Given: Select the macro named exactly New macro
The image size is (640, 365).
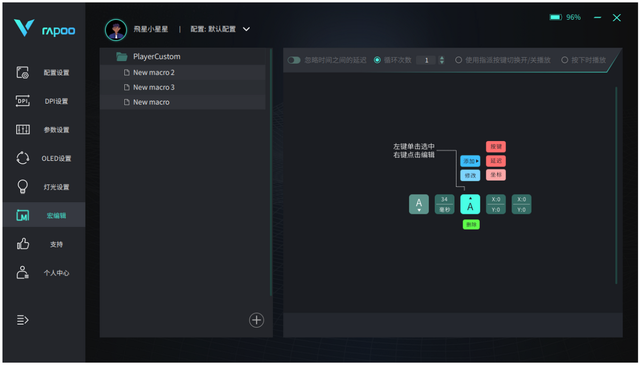Looking at the screenshot, I should point(182,102).
